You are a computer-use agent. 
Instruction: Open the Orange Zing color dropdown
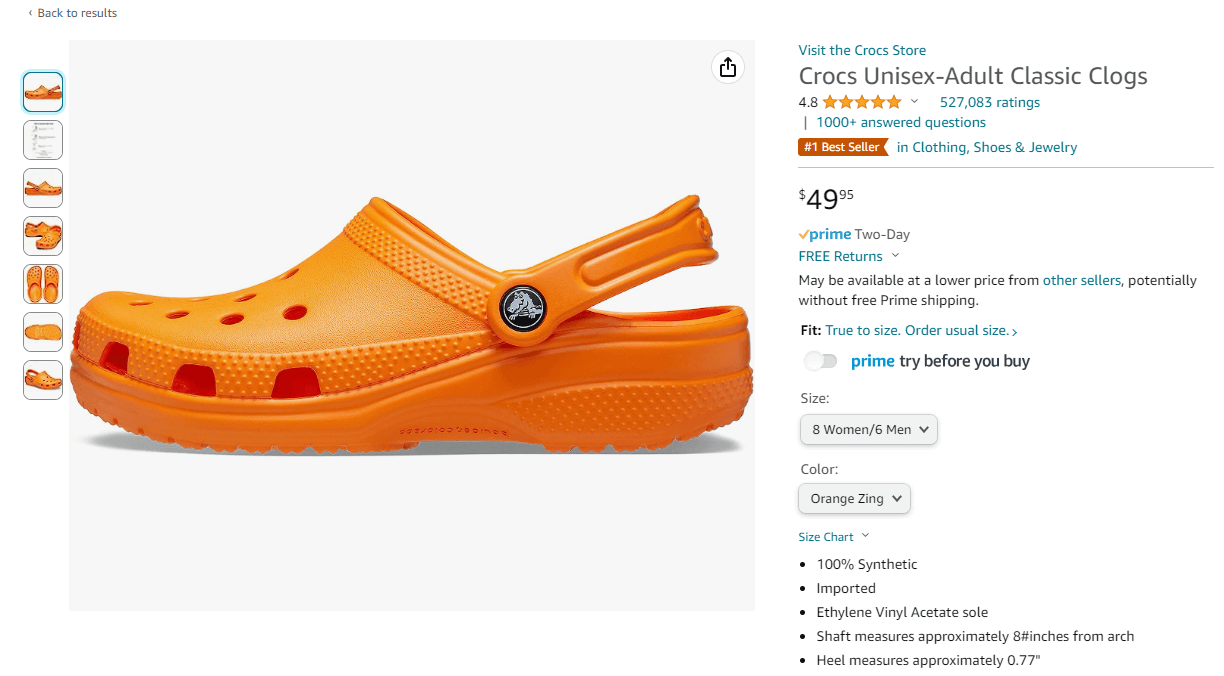[855, 498]
